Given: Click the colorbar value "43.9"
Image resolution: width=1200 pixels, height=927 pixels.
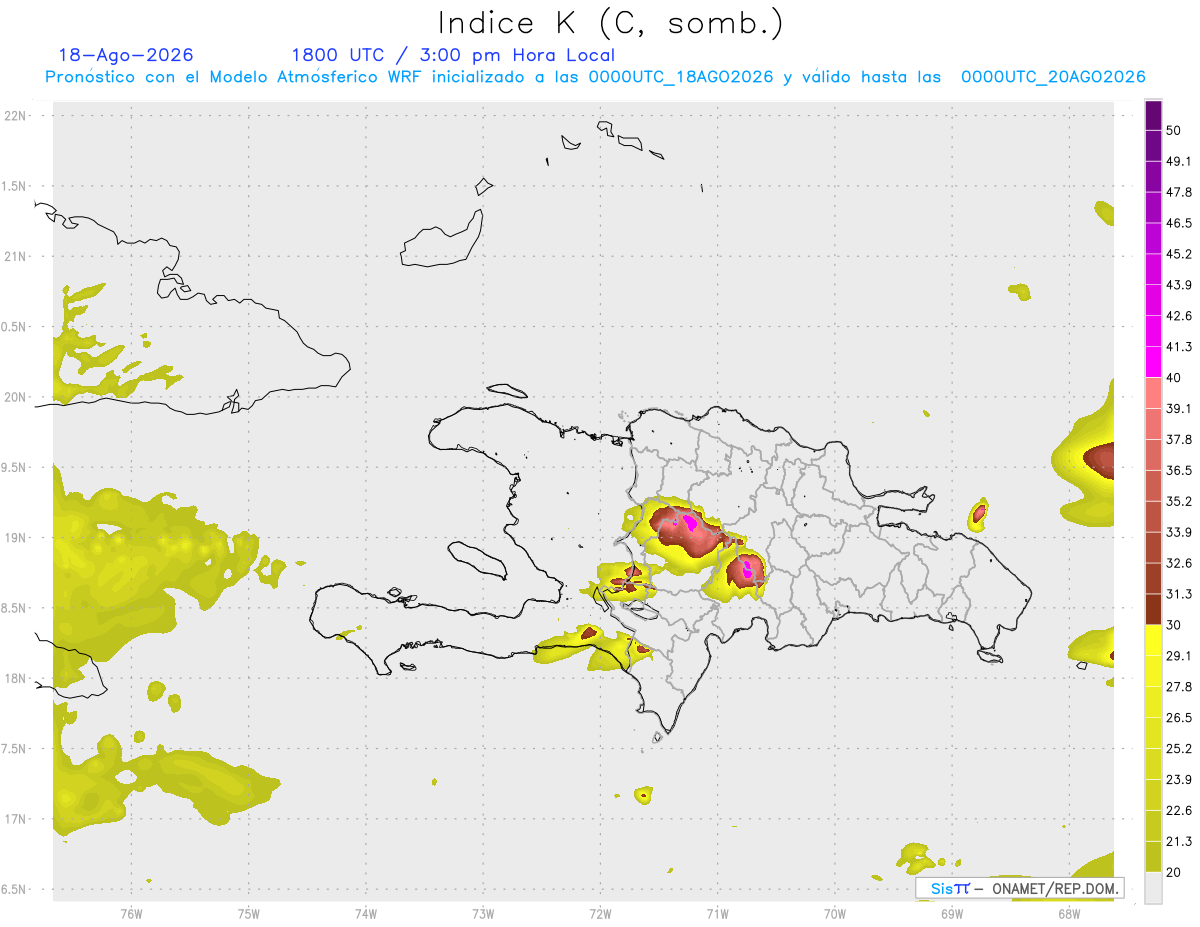Looking at the screenshot, I should point(1178,285).
